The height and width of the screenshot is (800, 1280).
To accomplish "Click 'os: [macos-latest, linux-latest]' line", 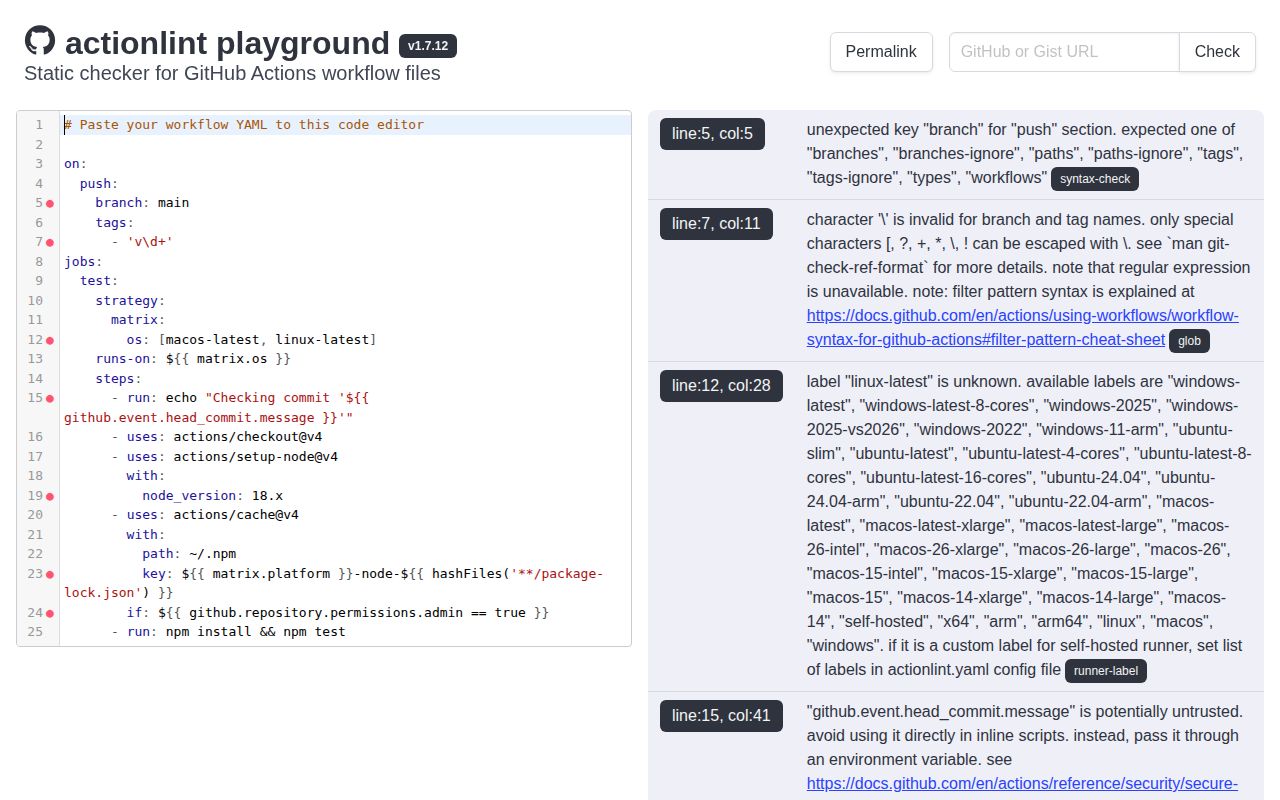I will click(x=251, y=340).
